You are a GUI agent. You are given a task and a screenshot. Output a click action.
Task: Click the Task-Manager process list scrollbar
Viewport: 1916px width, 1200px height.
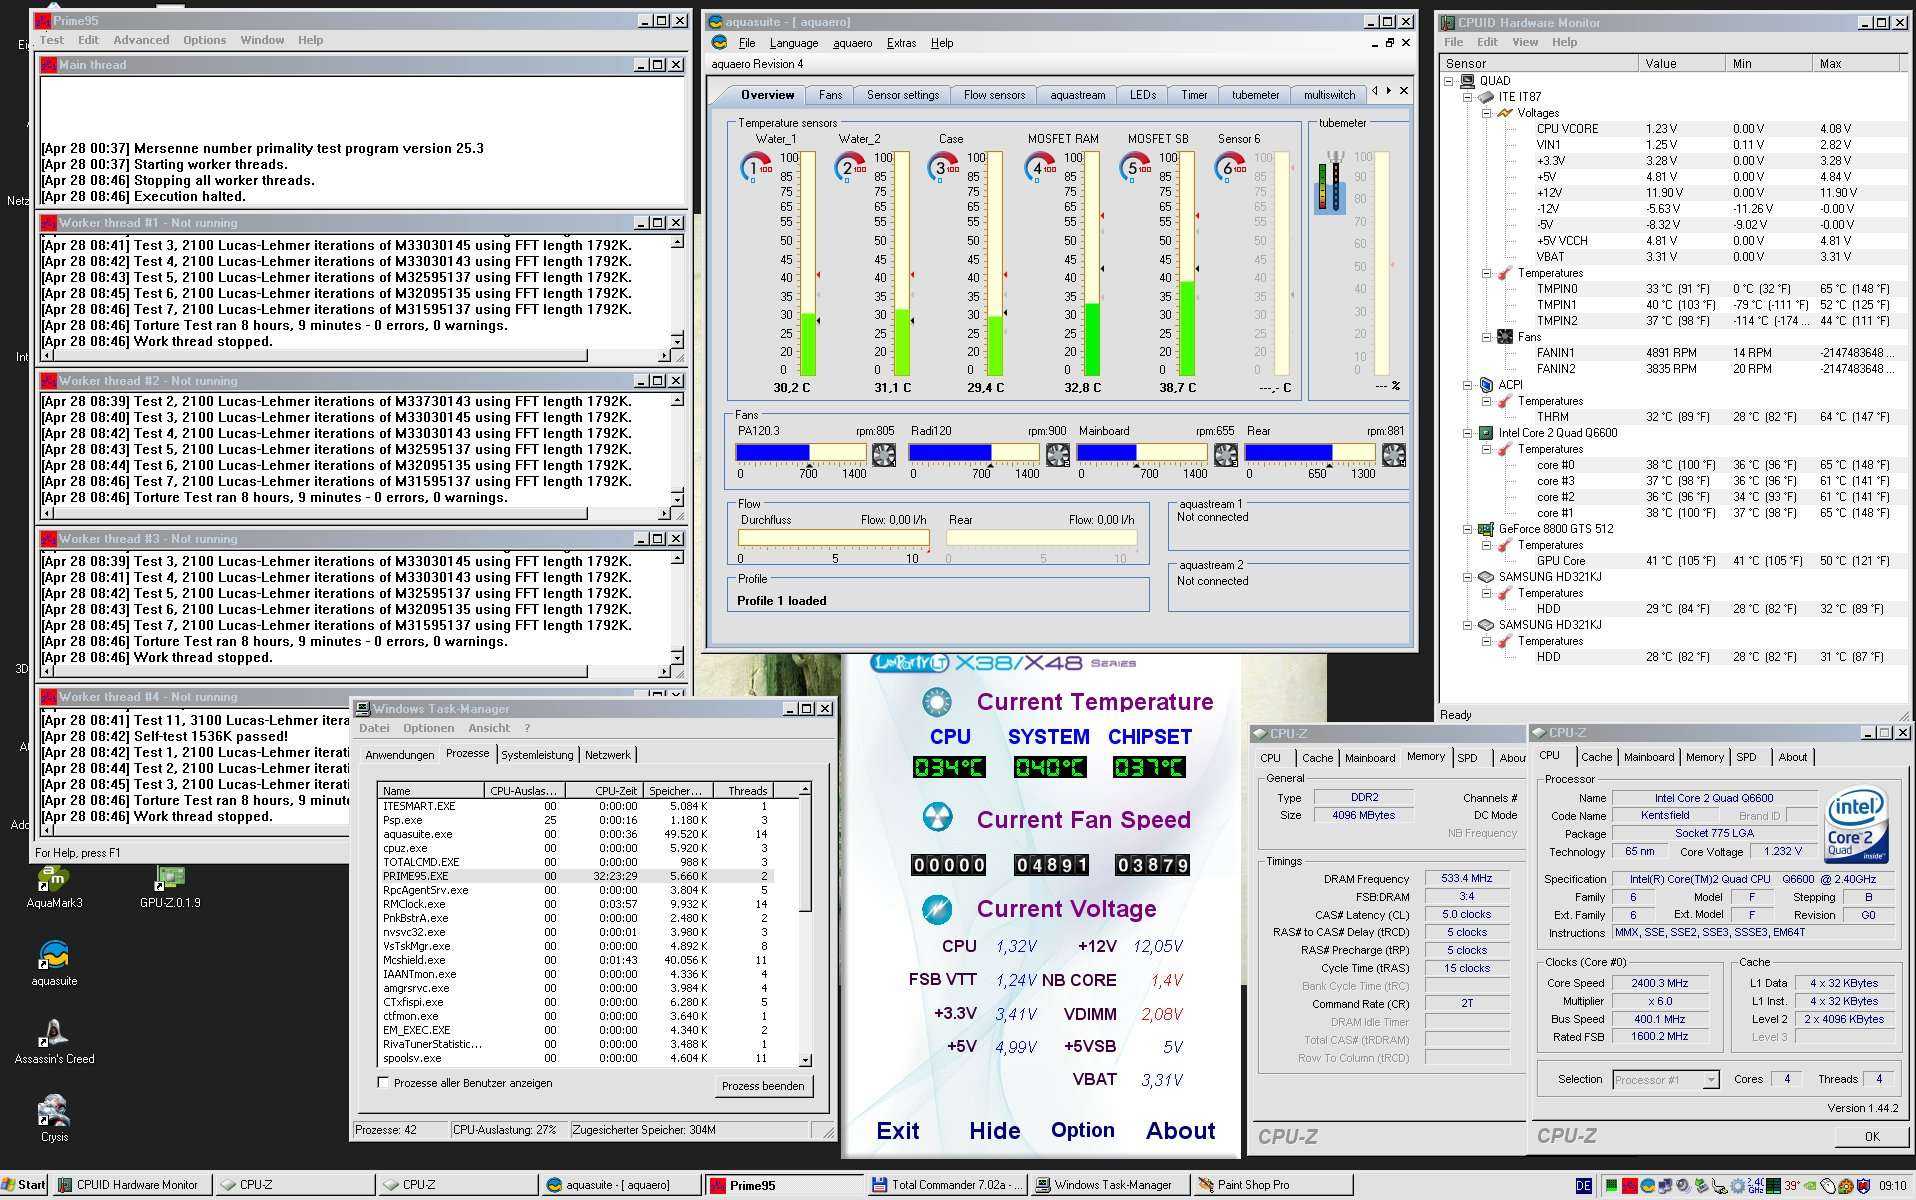tap(805, 925)
